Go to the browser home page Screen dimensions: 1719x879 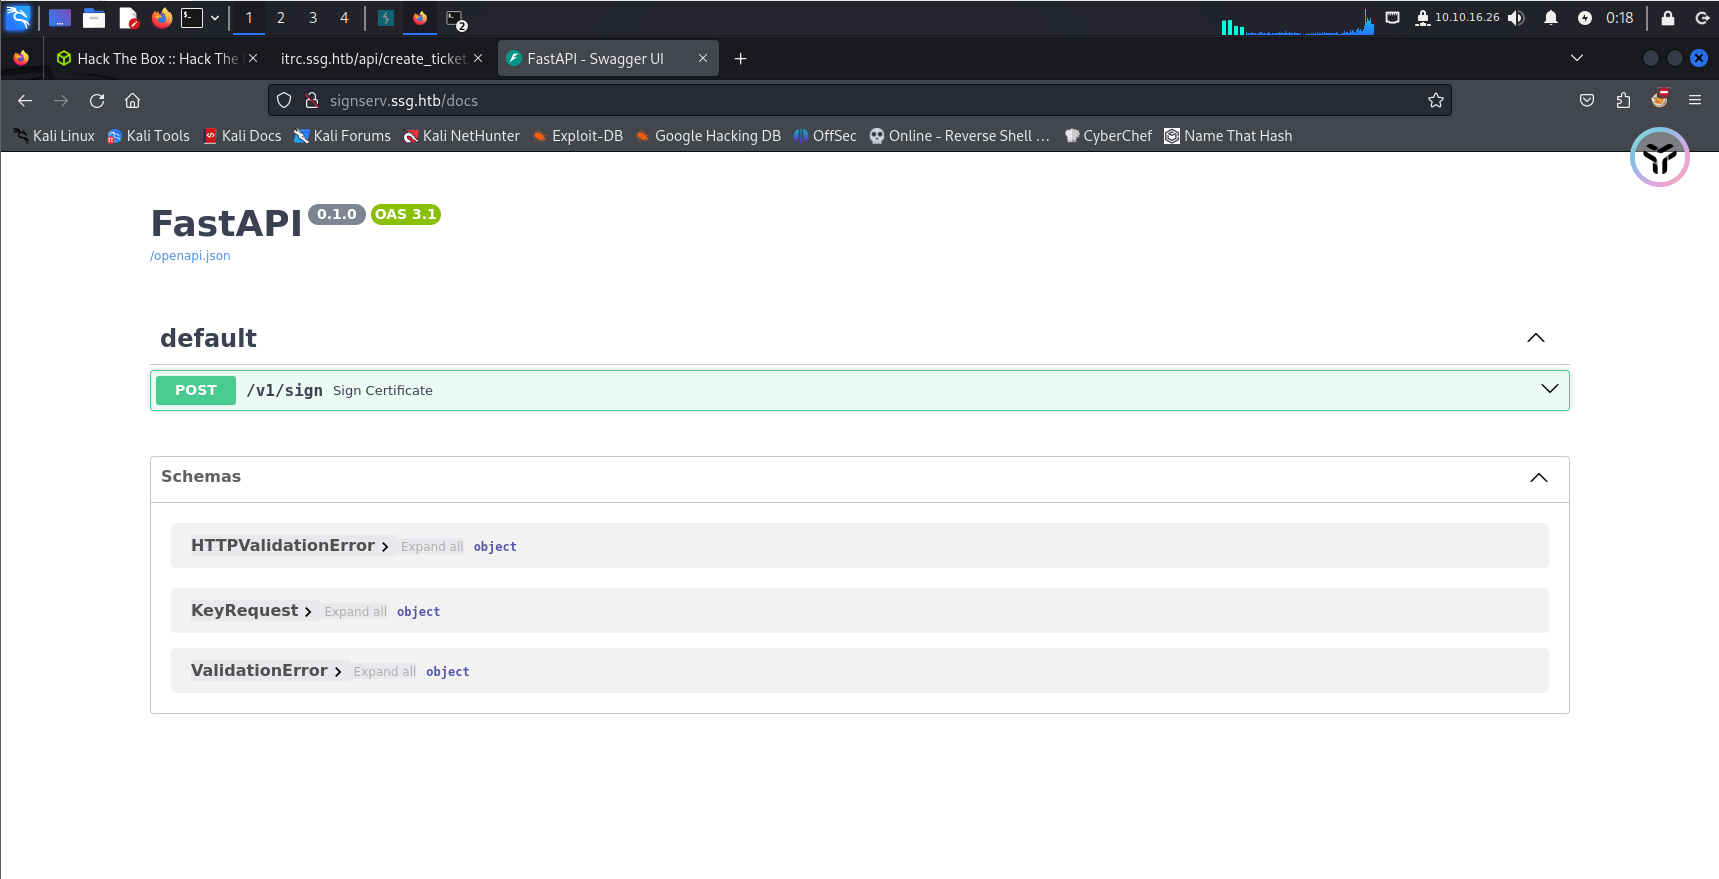coord(132,100)
